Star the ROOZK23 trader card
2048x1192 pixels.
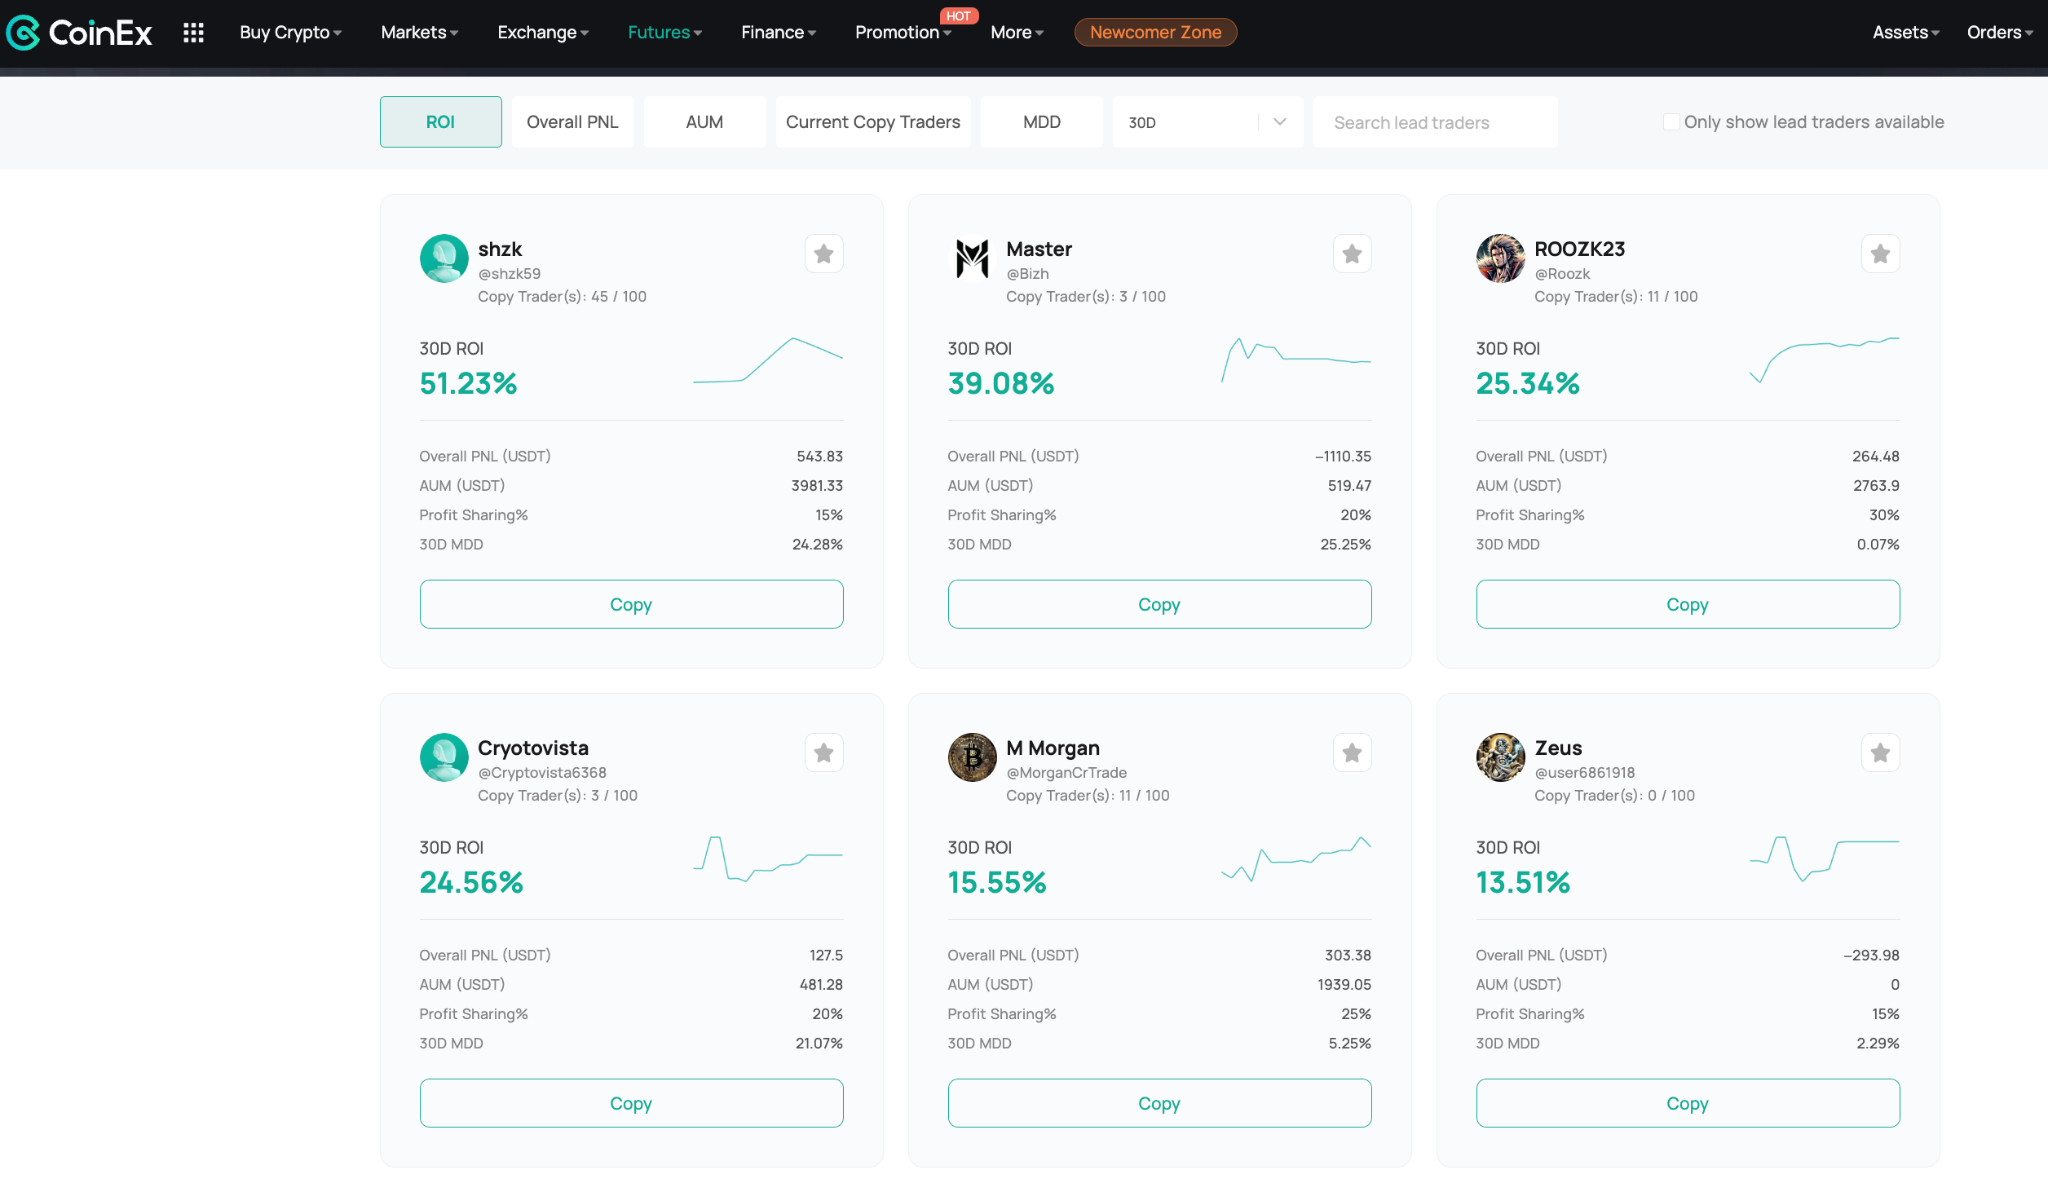pos(1879,254)
